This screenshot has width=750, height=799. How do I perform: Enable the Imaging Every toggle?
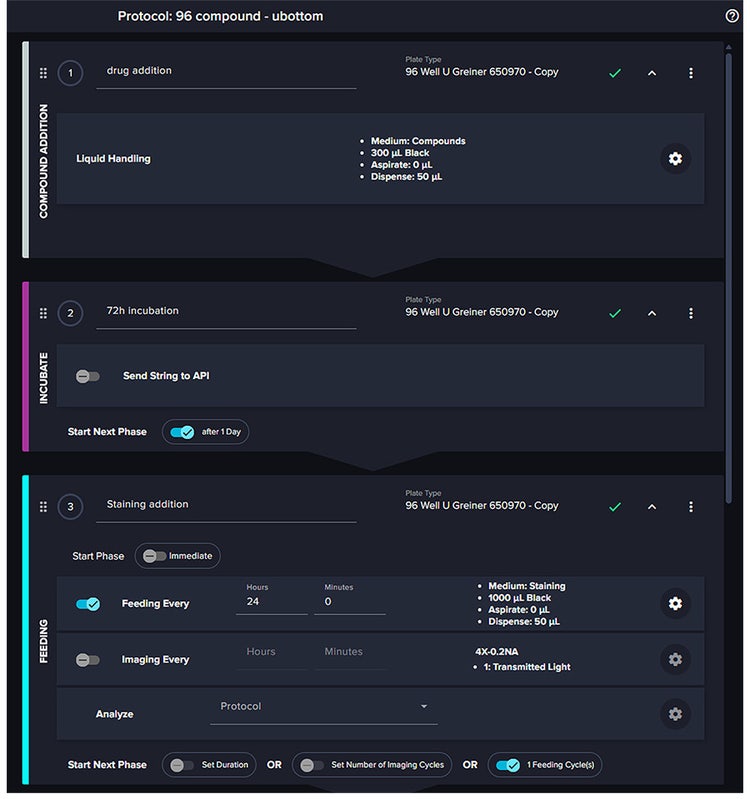click(x=88, y=660)
